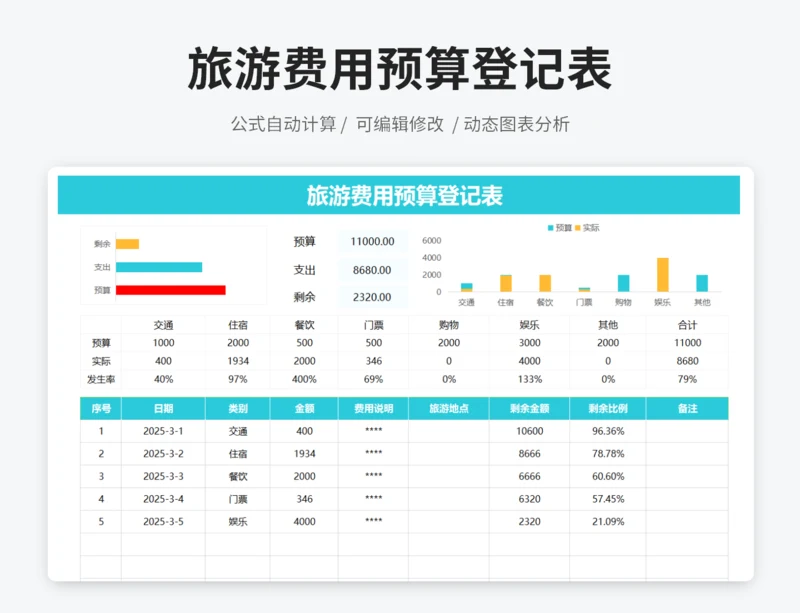Select the 金额 column header
This screenshot has width=800, height=613.
pyautogui.click(x=304, y=408)
